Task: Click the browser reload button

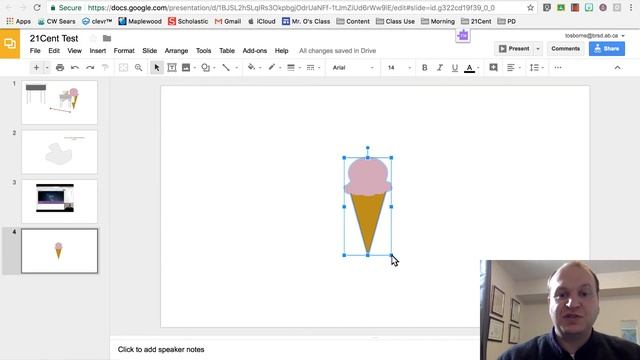Action: tap(37, 7)
